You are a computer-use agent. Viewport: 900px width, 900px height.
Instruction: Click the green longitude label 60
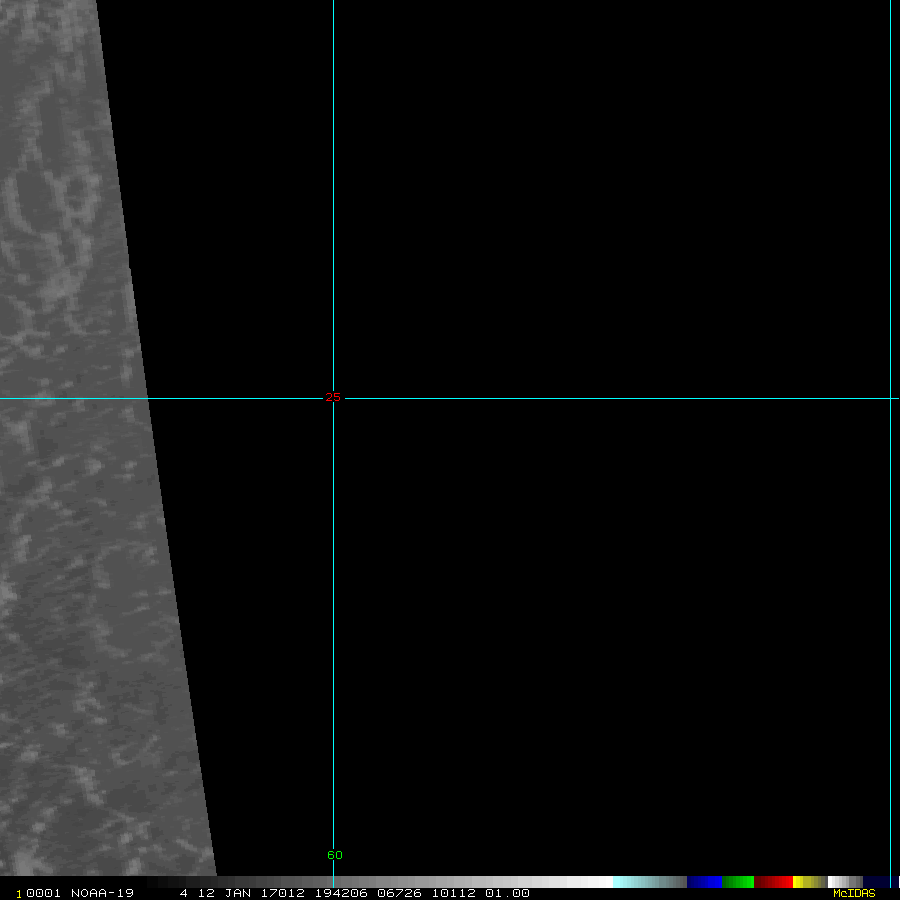[x=334, y=855]
